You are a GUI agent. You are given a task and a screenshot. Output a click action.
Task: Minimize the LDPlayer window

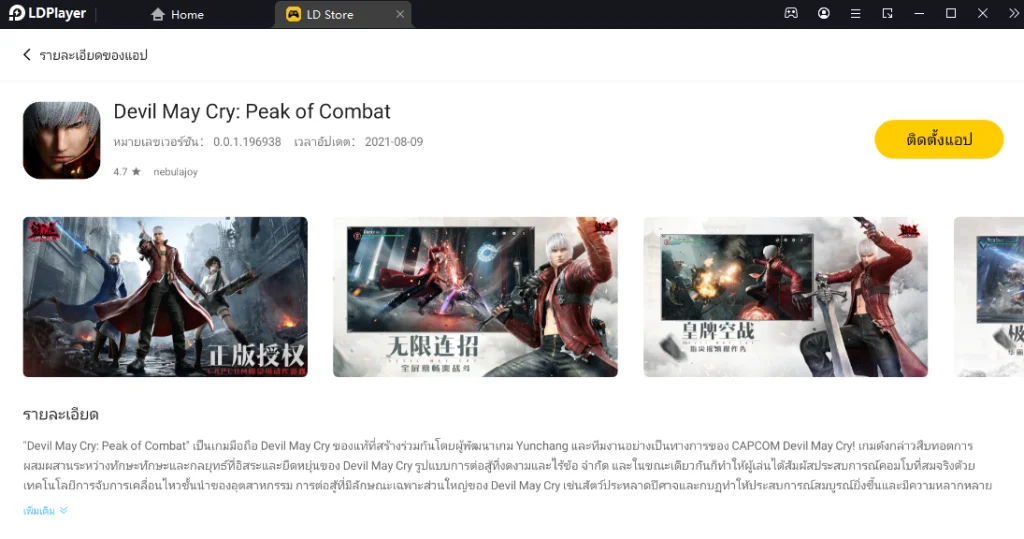pos(919,13)
